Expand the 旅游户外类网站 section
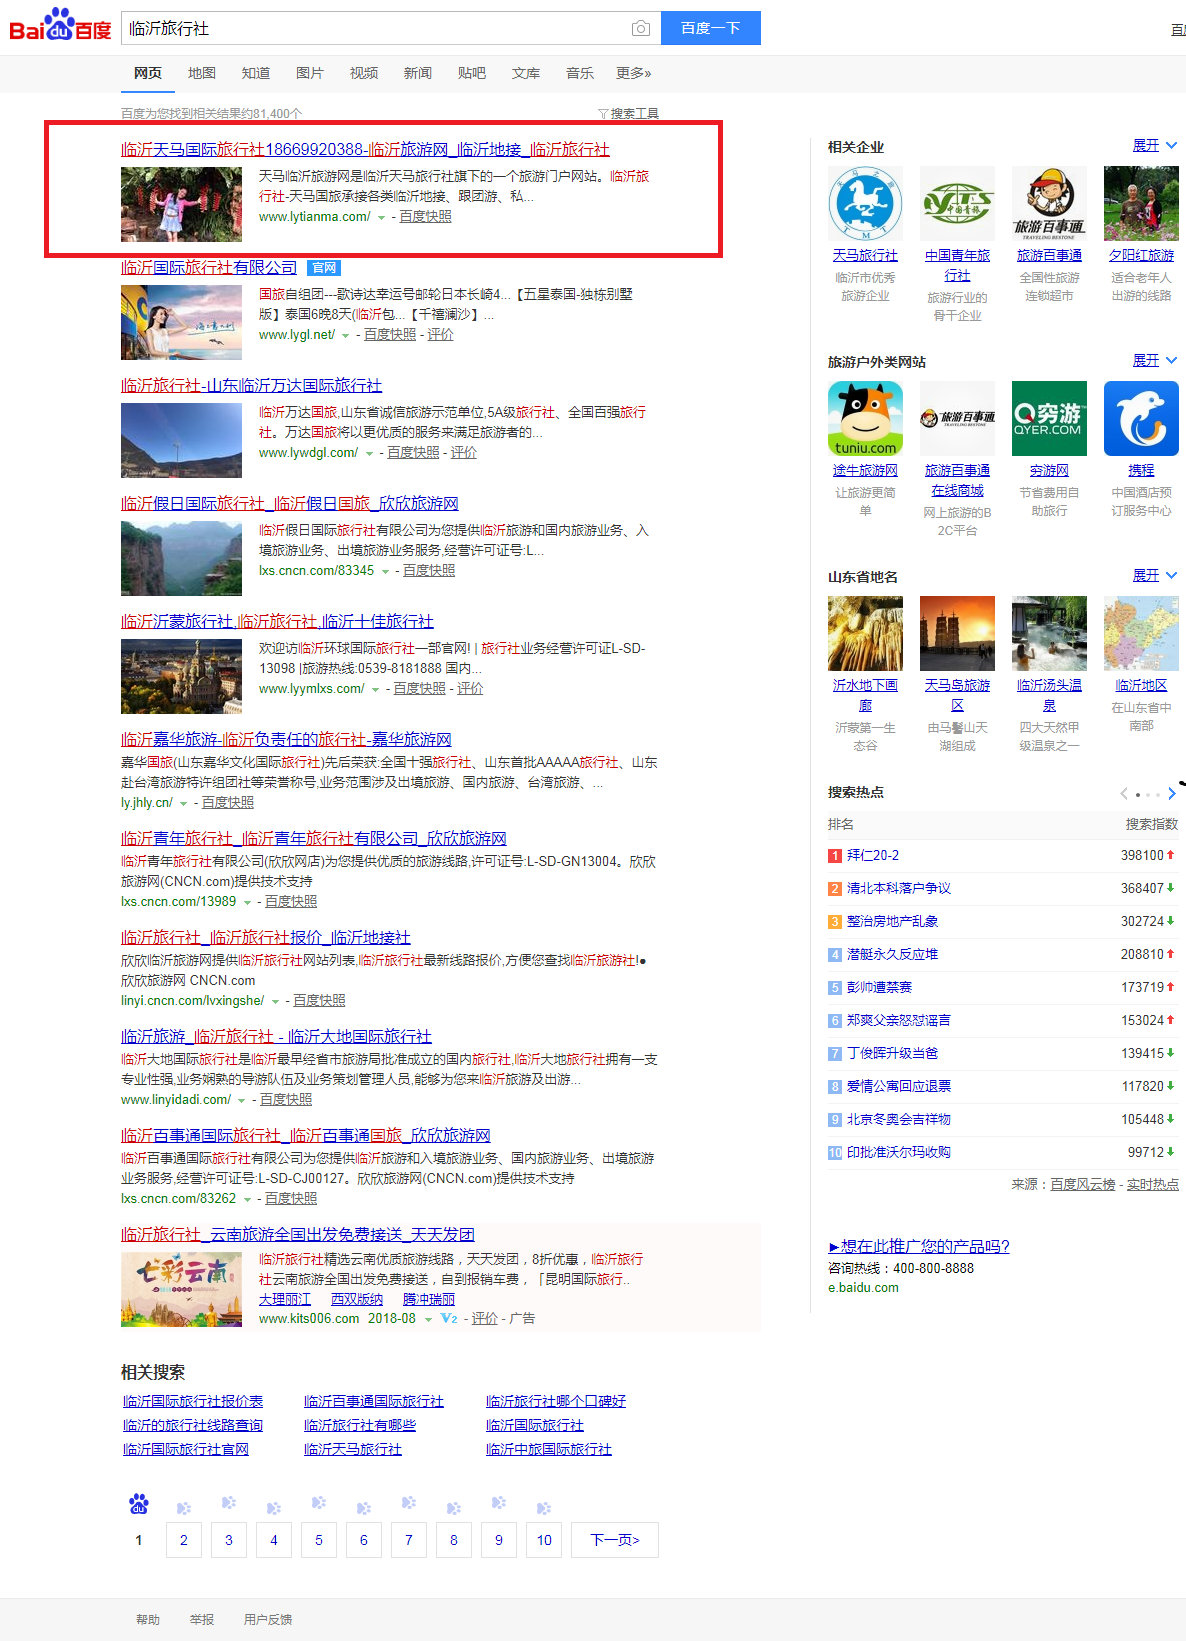The image size is (1186, 1641). (x=1154, y=361)
